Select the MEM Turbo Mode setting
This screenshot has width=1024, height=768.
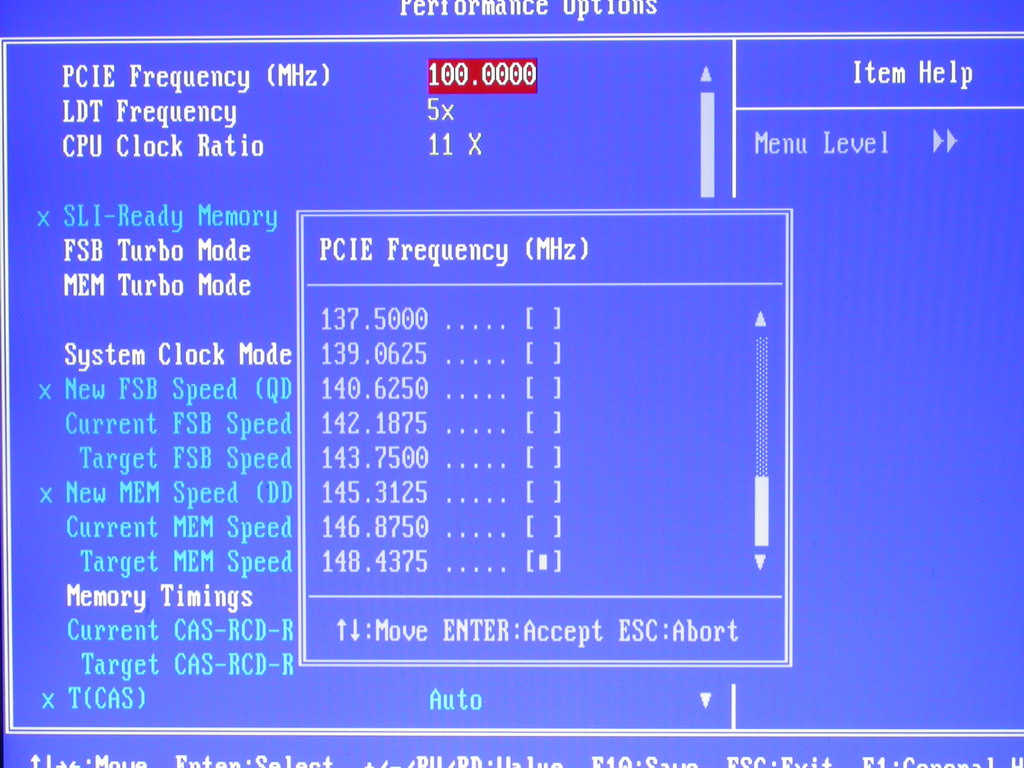[x=157, y=285]
